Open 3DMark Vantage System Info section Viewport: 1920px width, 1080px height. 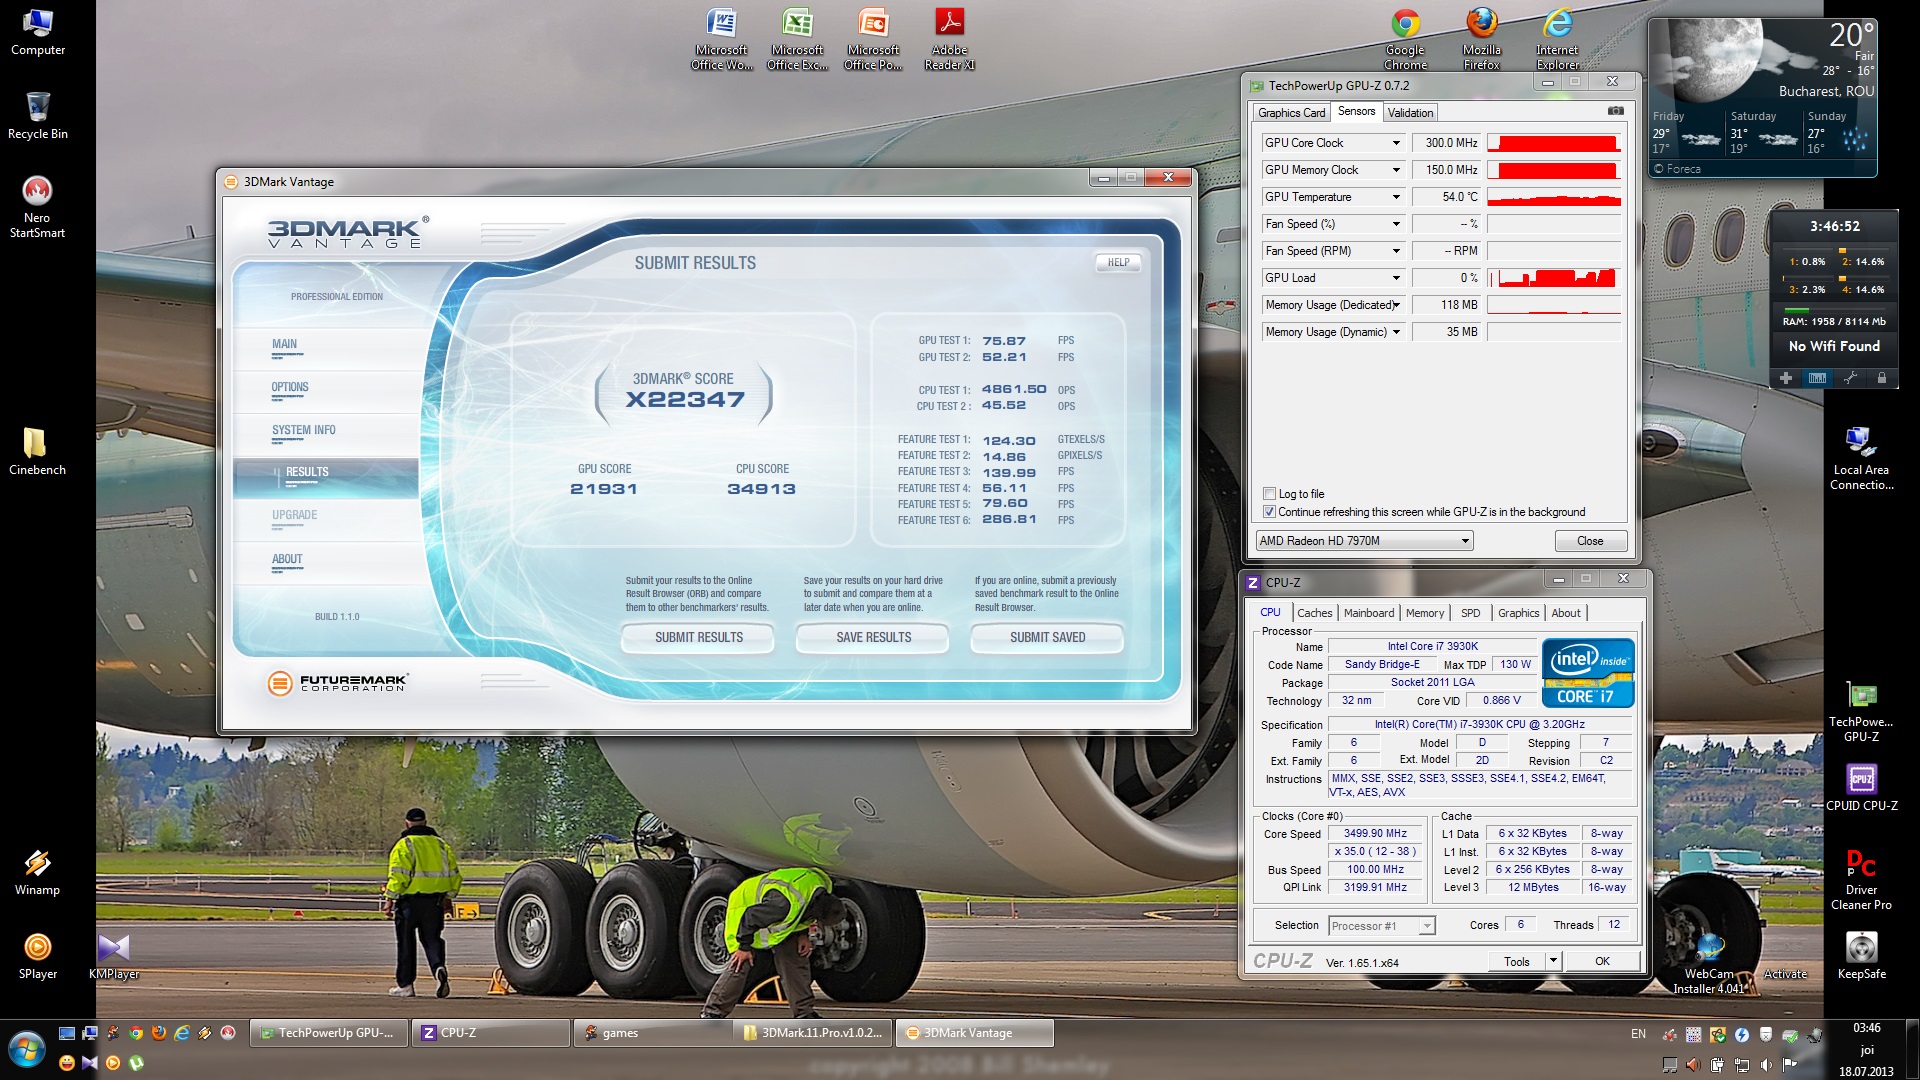point(326,434)
